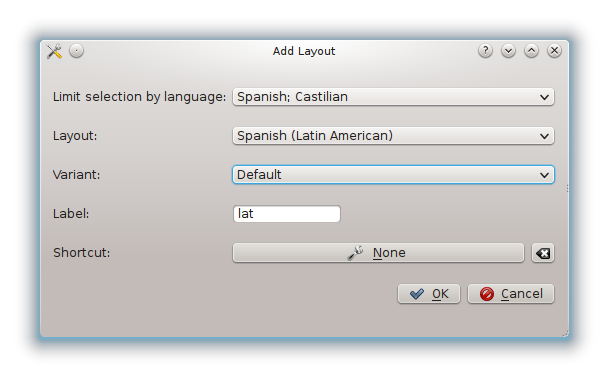Grab the resize grip at dialog corner
609x377 pixels.
click(565, 334)
